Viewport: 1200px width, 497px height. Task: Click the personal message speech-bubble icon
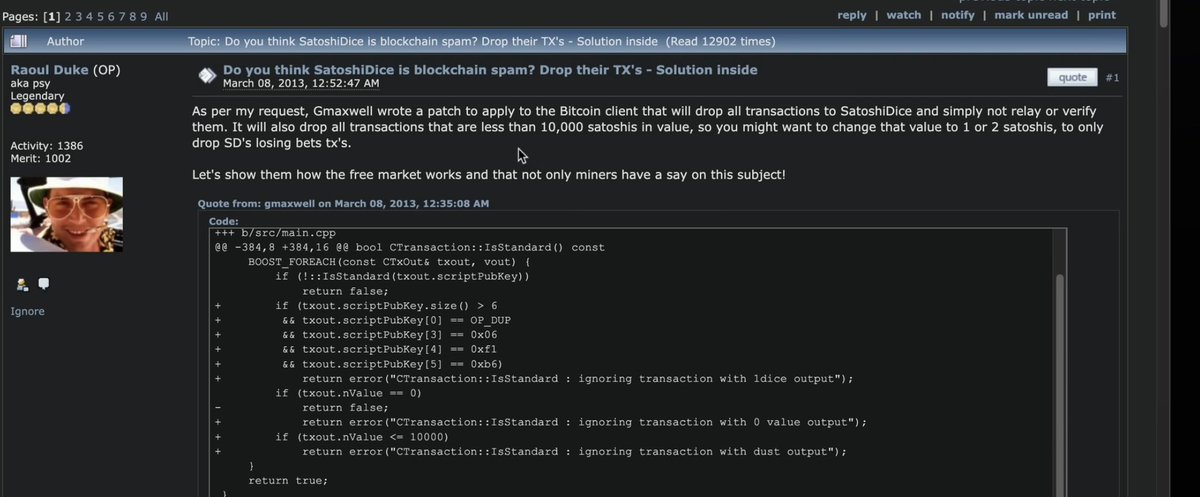tap(43, 285)
